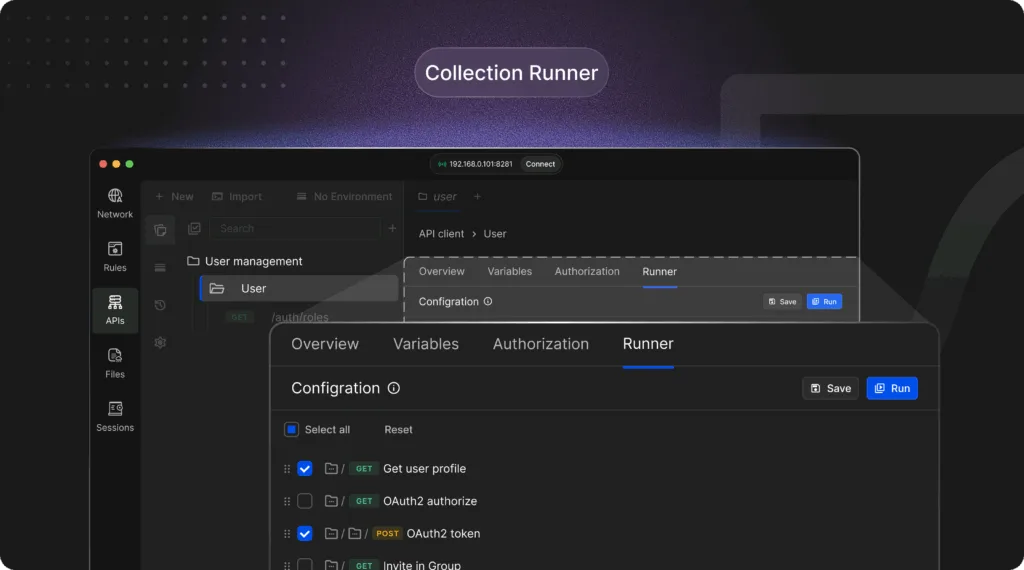Toggle the Select all checkbox

coord(292,430)
